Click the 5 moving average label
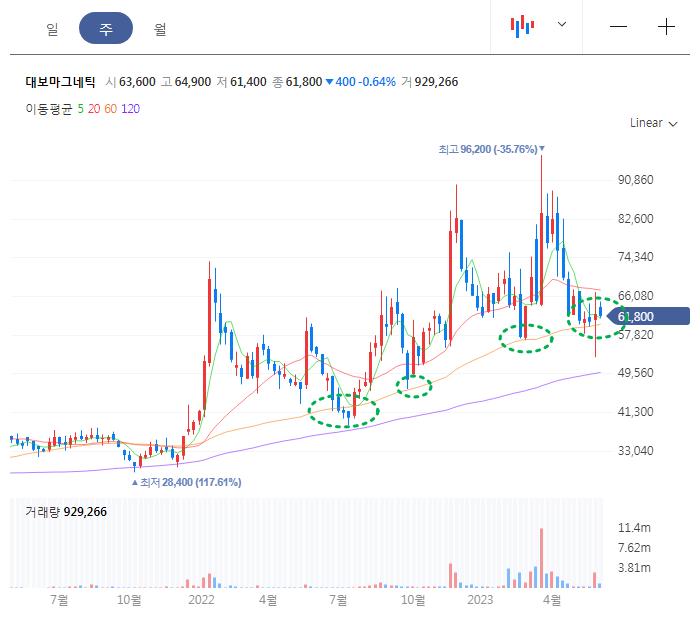691x624 pixels. [x=81, y=109]
